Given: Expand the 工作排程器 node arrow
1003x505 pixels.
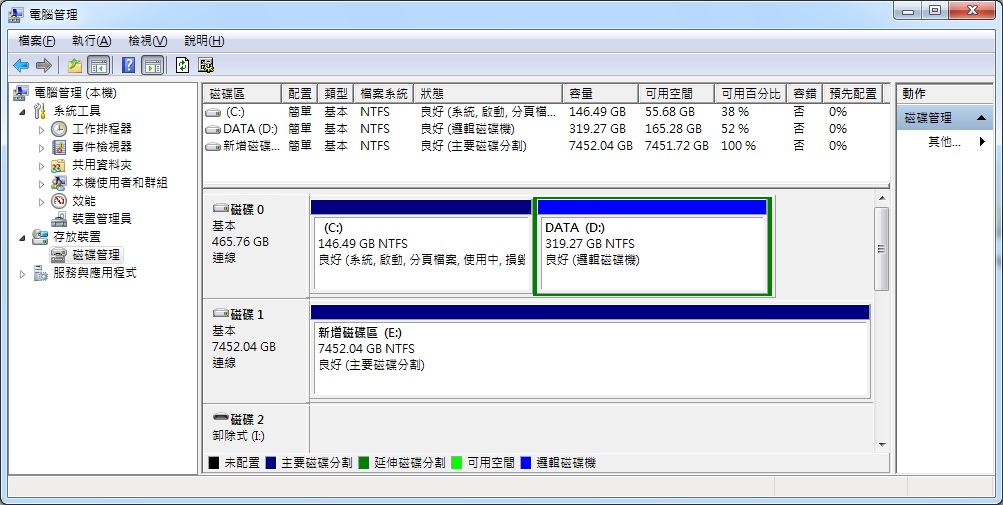Looking at the screenshot, I should coord(42,130).
